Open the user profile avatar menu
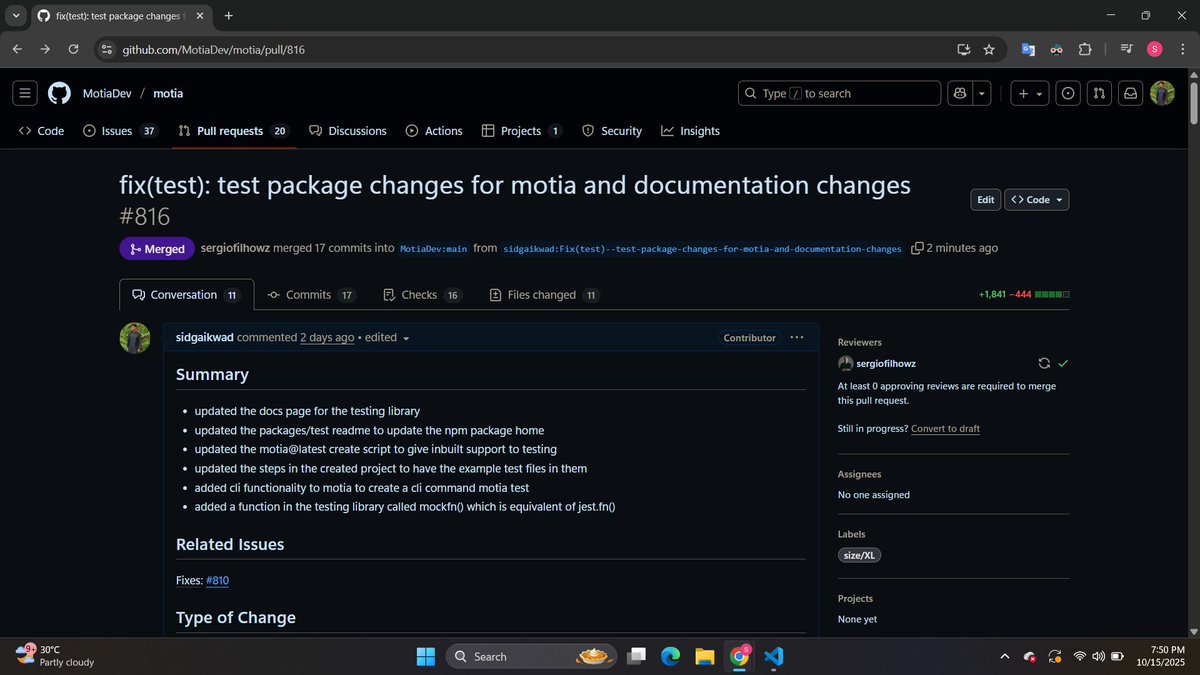The image size is (1200, 675). pos(1162,93)
